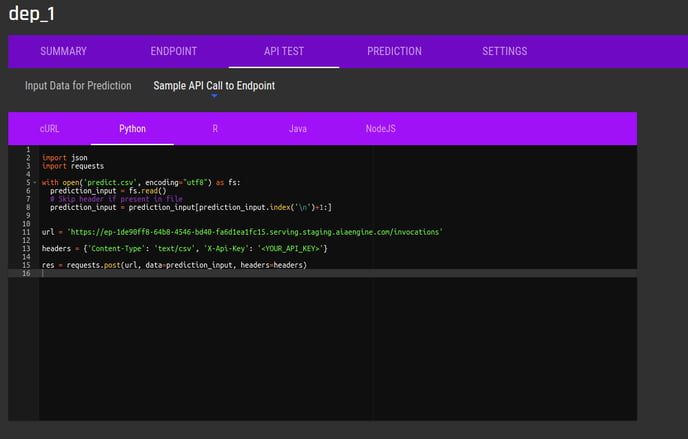Open the SUMMARY tab
This screenshot has width=688, height=439.
(64, 51)
